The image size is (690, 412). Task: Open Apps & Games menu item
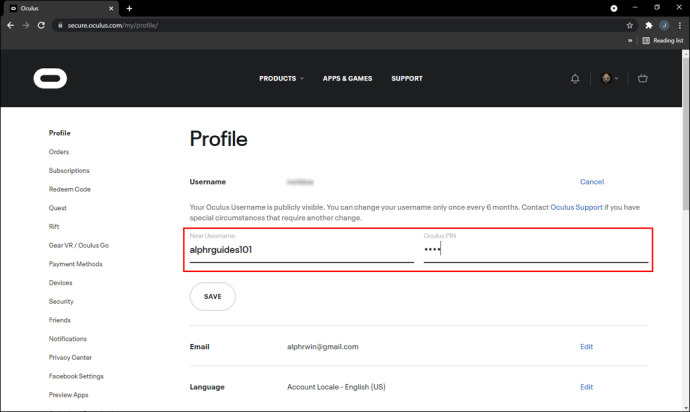pyautogui.click(x=347, y=78)
